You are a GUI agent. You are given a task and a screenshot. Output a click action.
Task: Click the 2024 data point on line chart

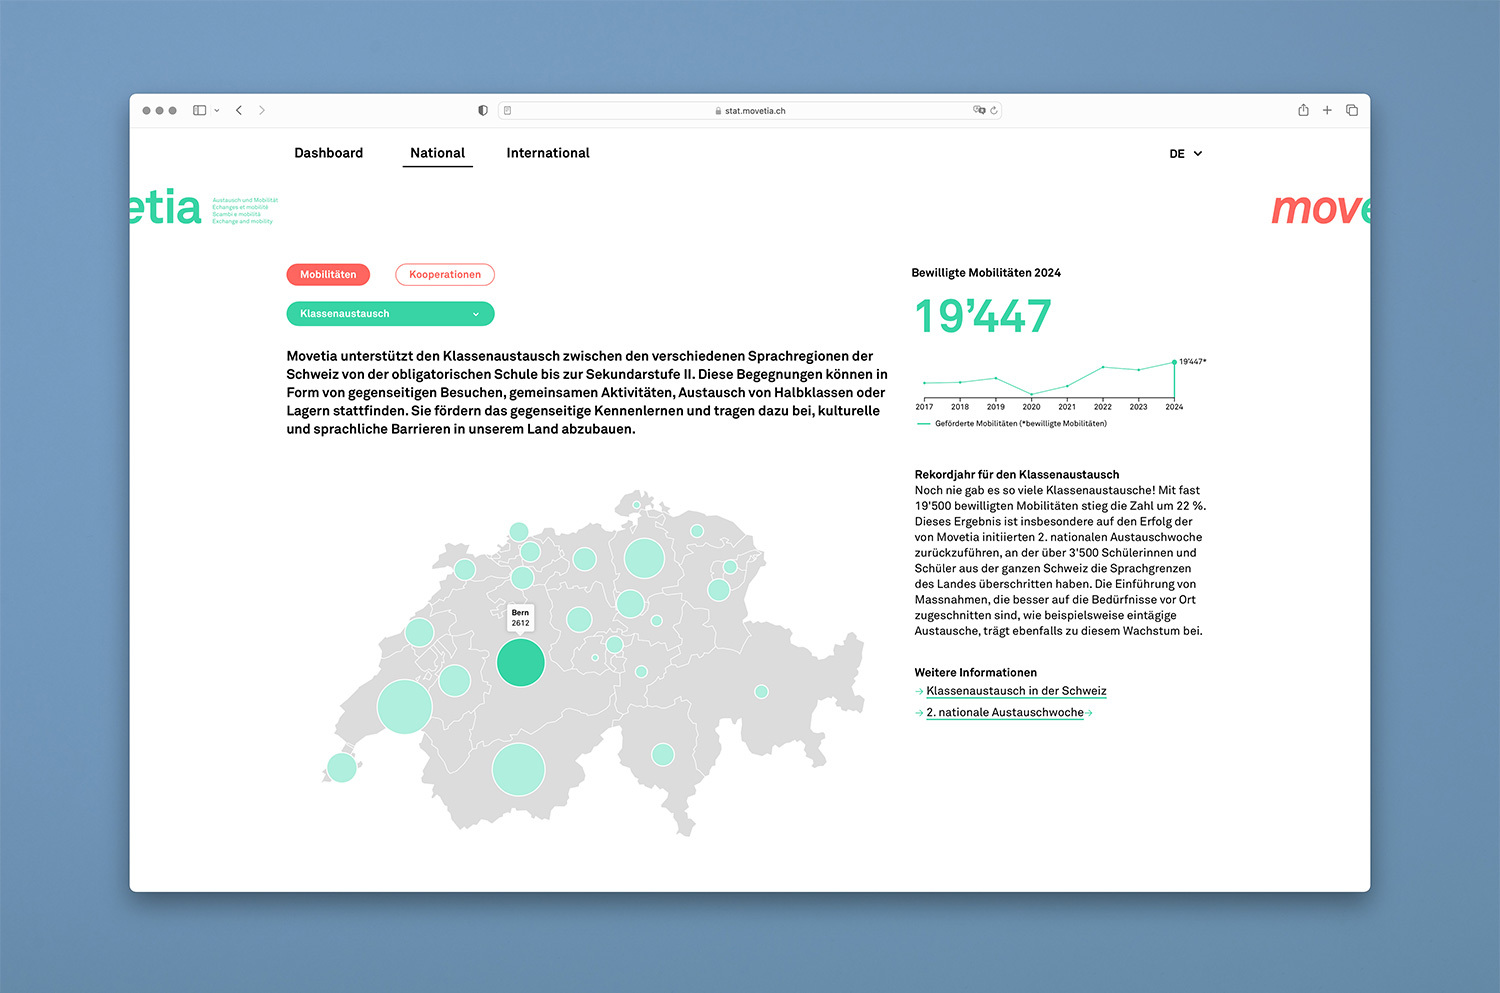[1174, 362]
